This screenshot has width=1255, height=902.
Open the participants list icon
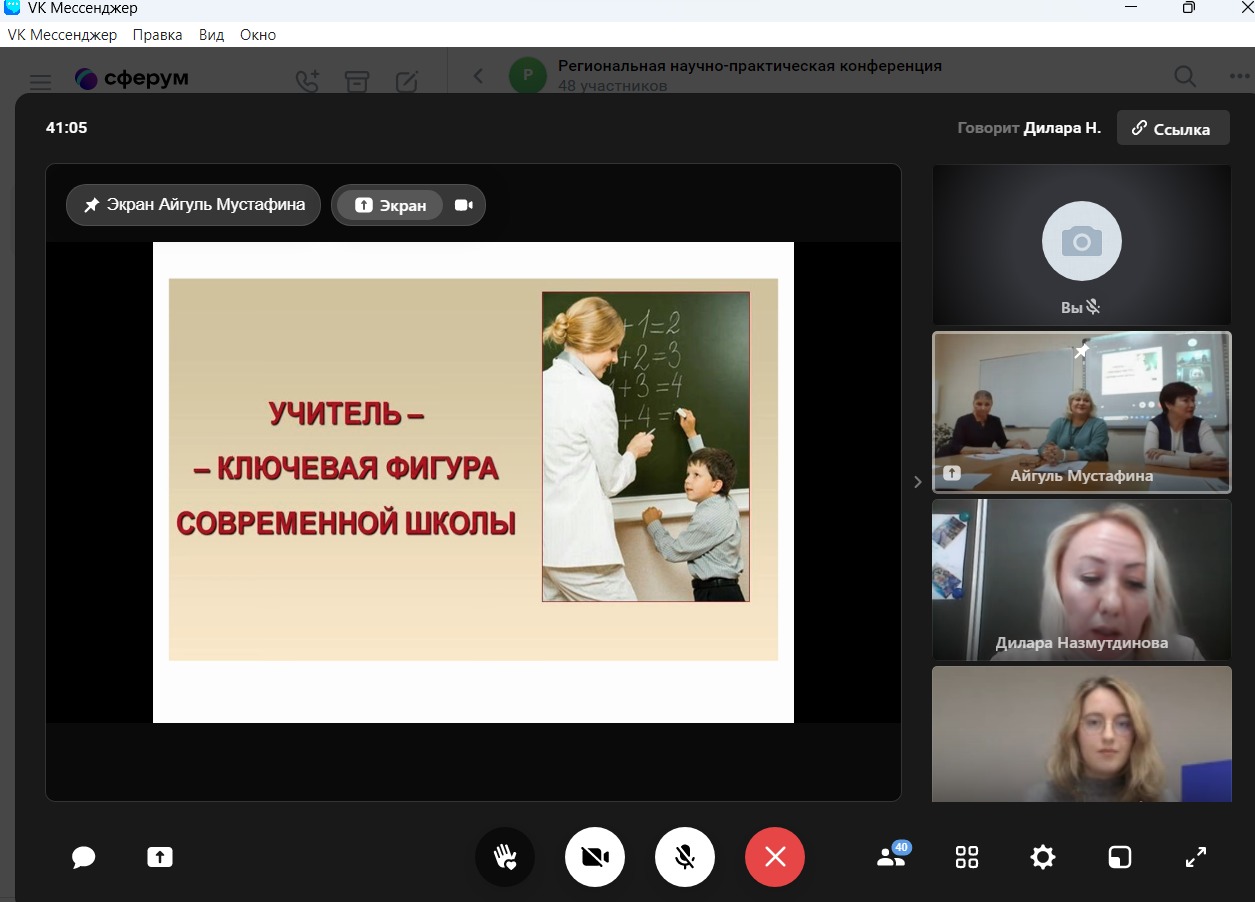pyautogui.click(x=890, y=857)
